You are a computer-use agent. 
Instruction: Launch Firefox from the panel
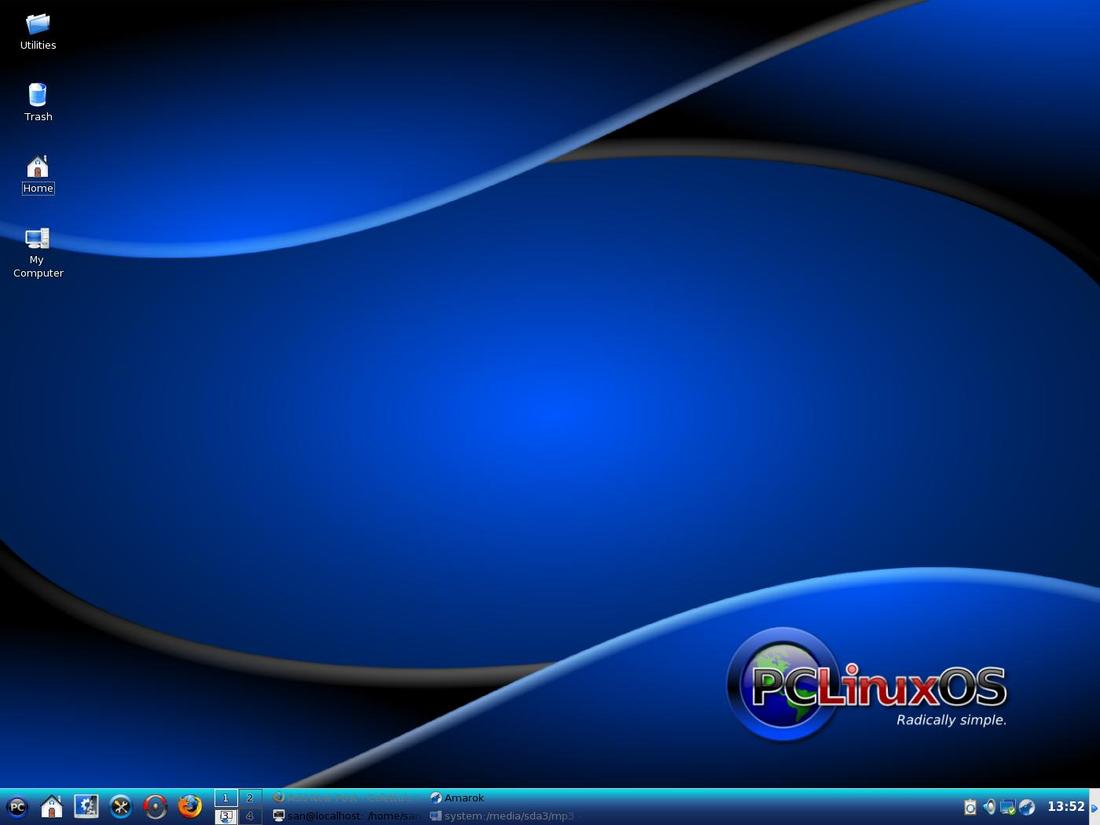coord(189,807)
